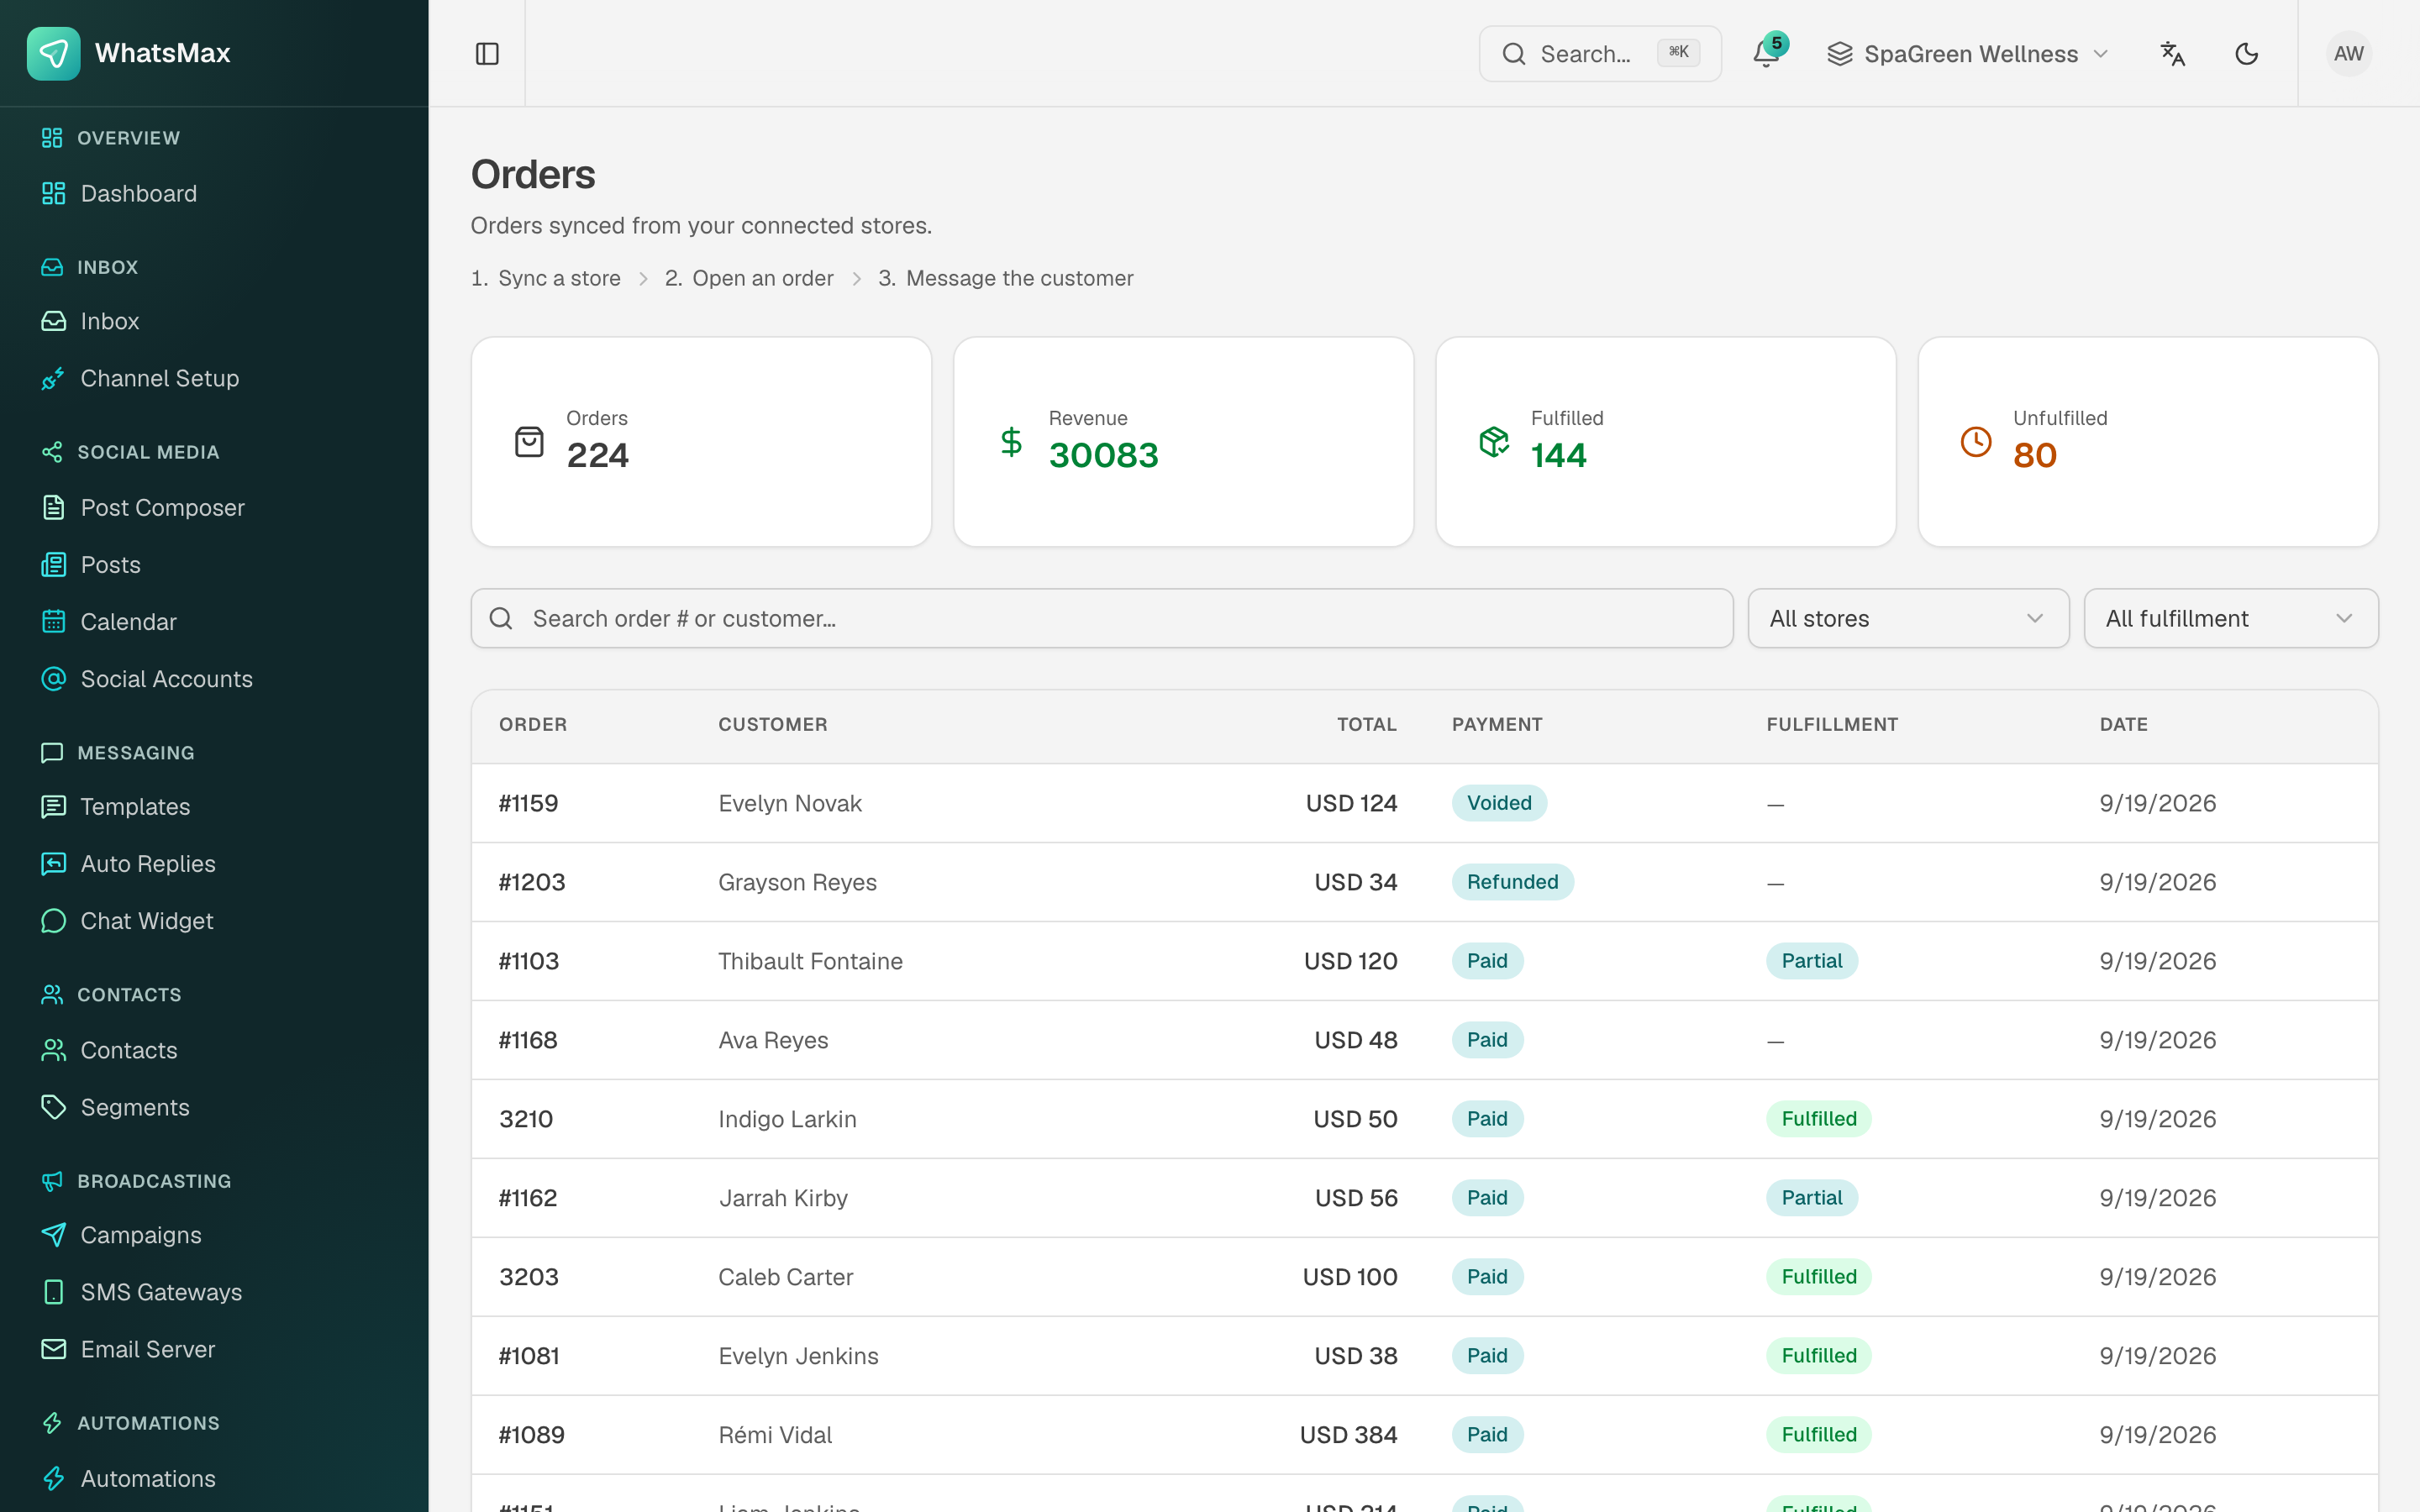
Task: Open notifications bell with badge 5
Action: click(x=1767, y=54)
